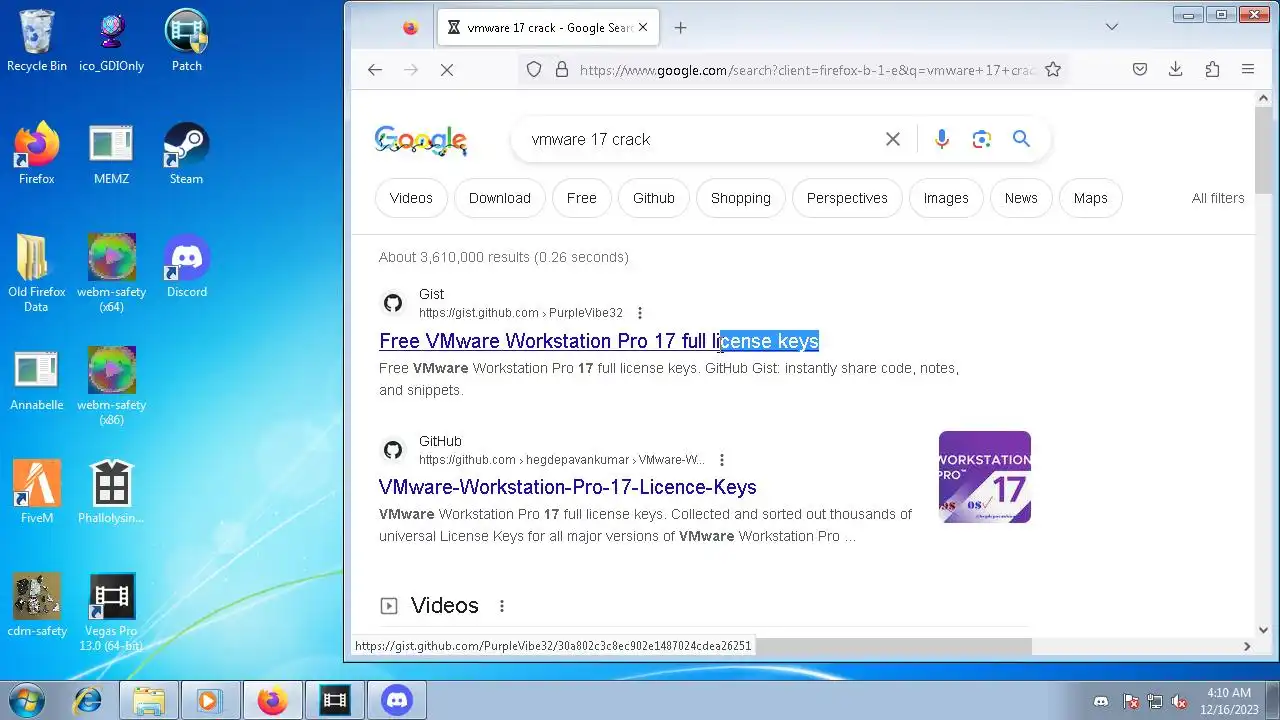Click the horizontal scrollbar right arrow

click(x=1246, y=646)
